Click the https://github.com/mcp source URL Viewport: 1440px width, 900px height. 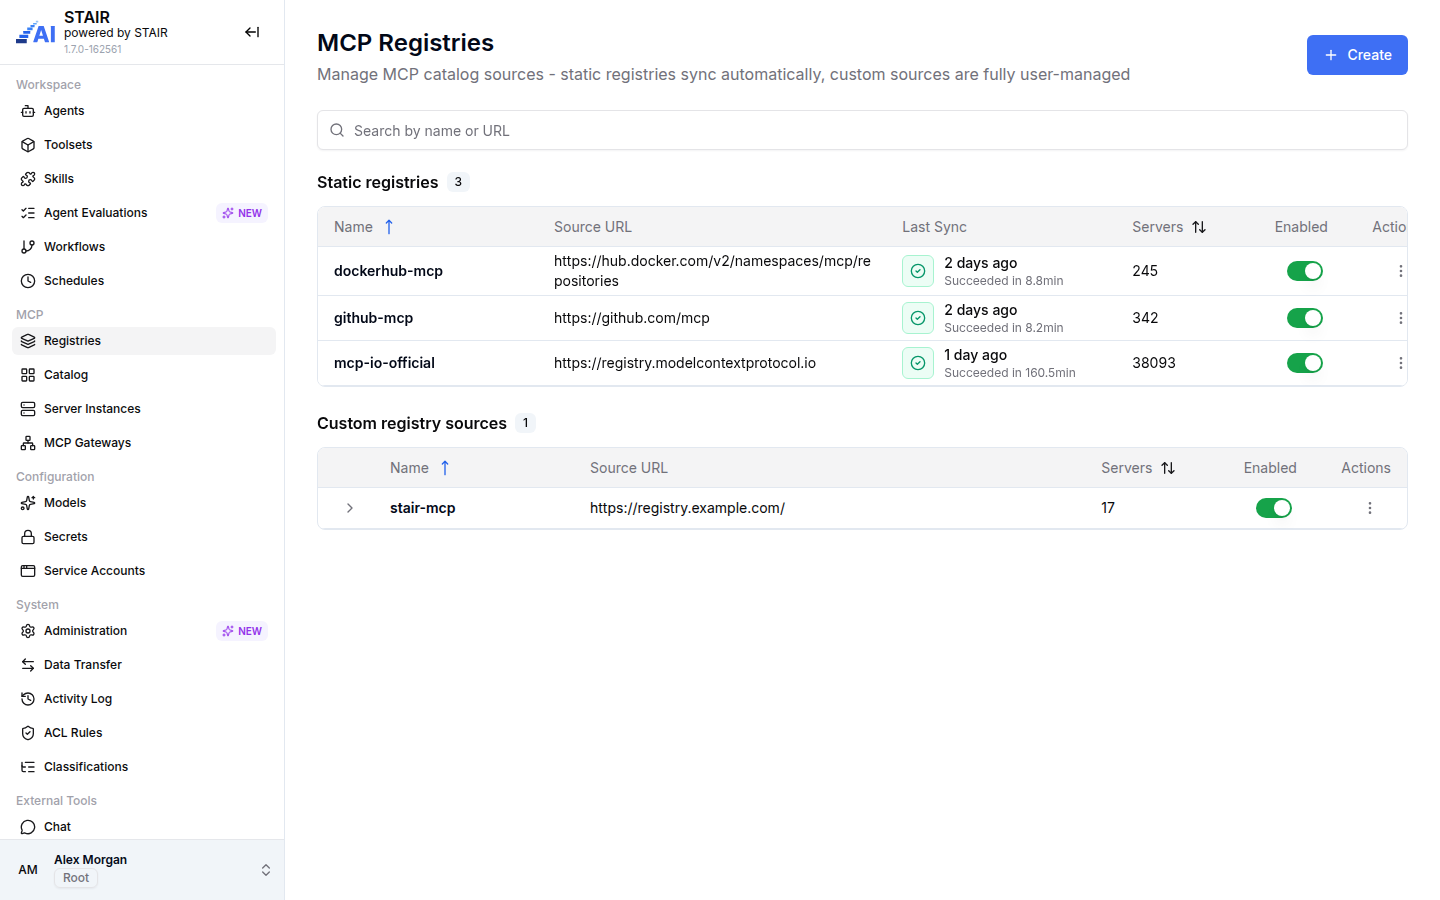[632, 318]
